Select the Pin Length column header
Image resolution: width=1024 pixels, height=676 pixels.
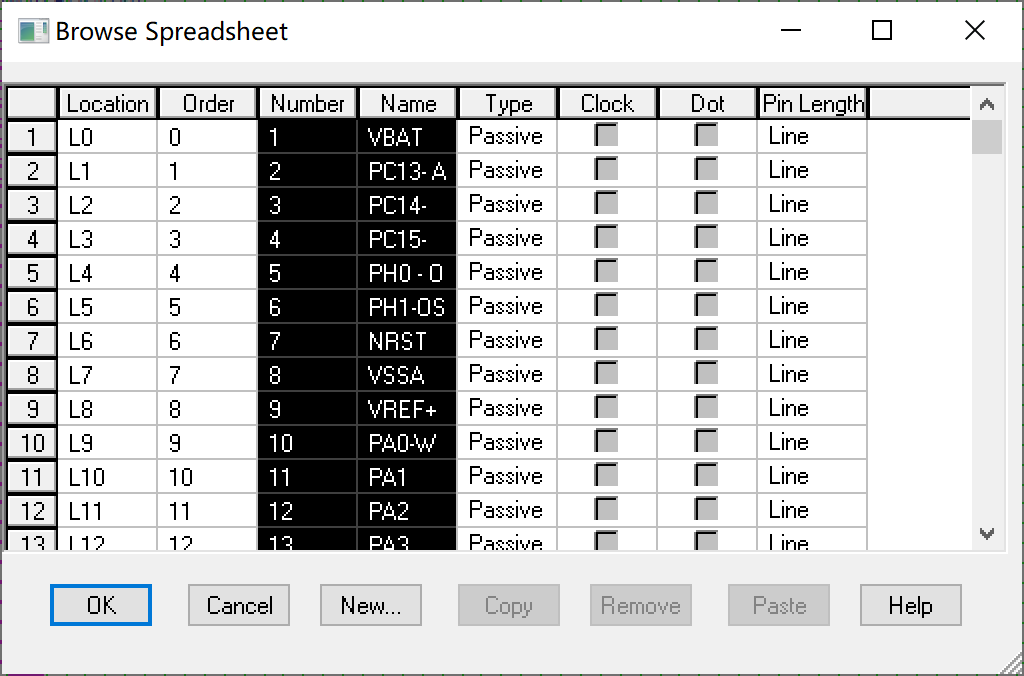tap(812, 103)
